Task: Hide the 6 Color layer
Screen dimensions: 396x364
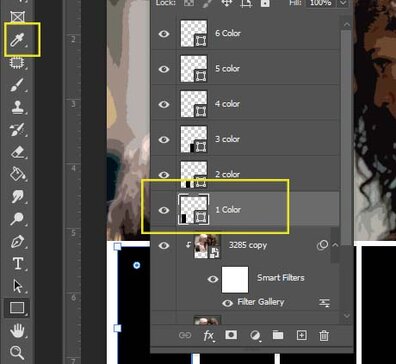Action: [x=164, y=34]
